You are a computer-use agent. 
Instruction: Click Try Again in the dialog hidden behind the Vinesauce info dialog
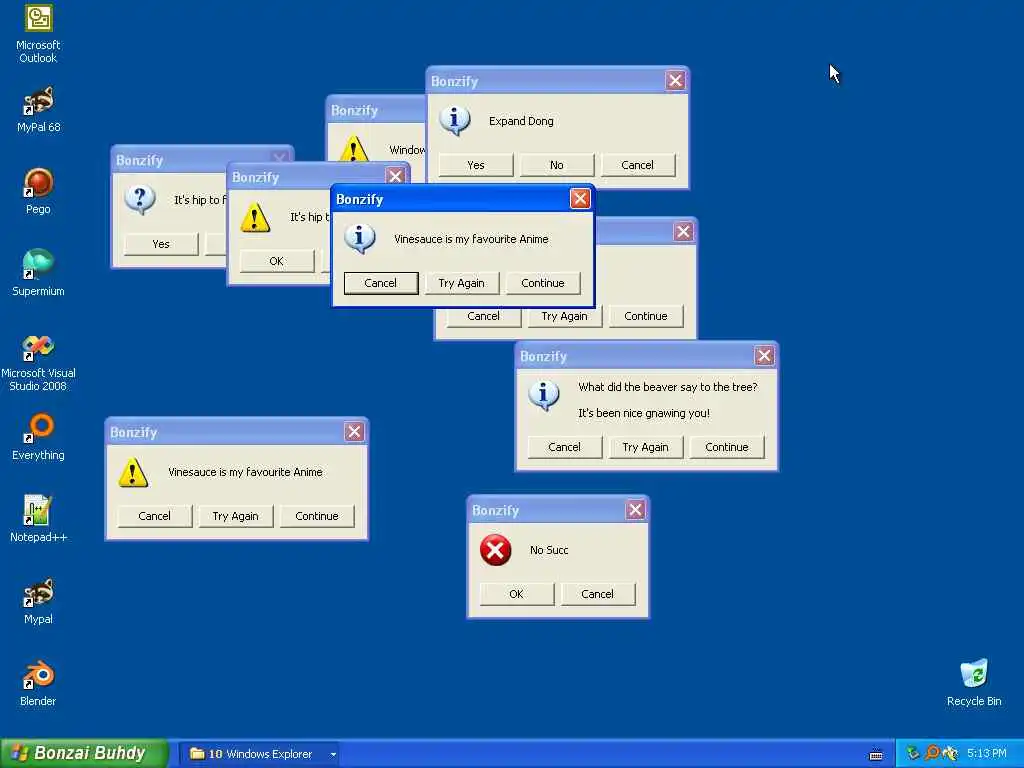point(565,316)
